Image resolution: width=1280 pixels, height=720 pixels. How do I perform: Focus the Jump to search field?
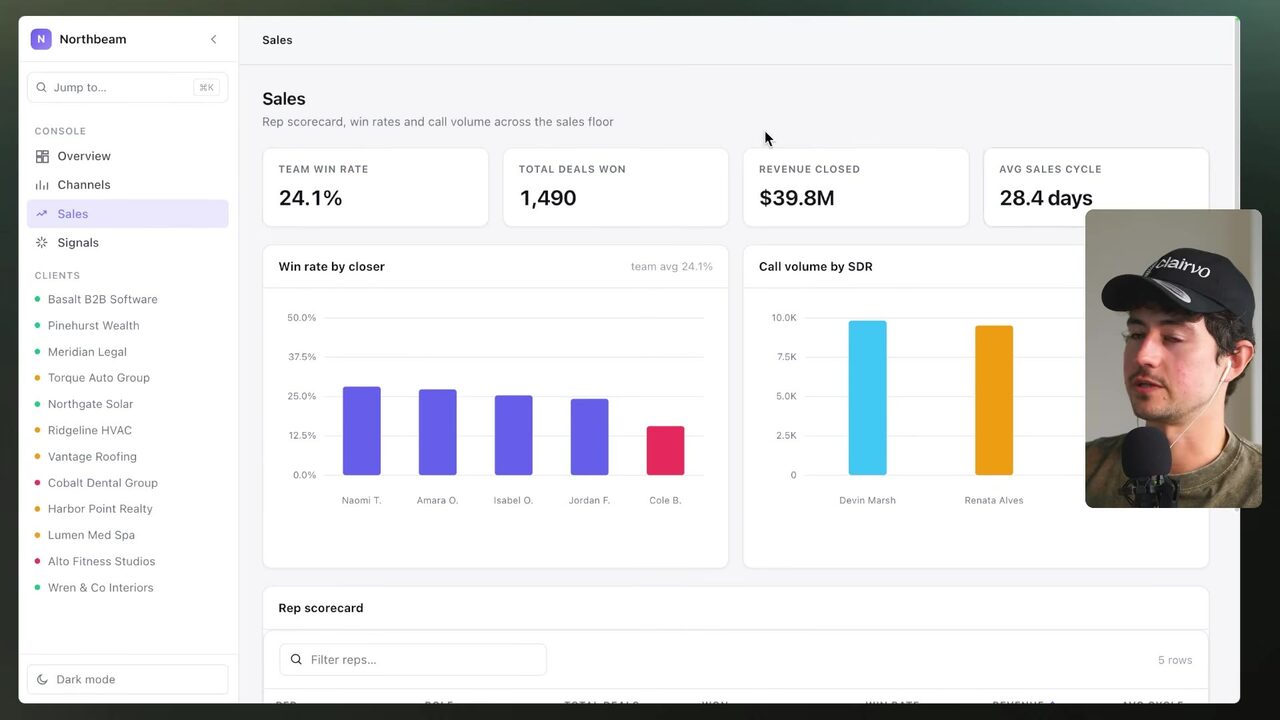coord(128,87)
